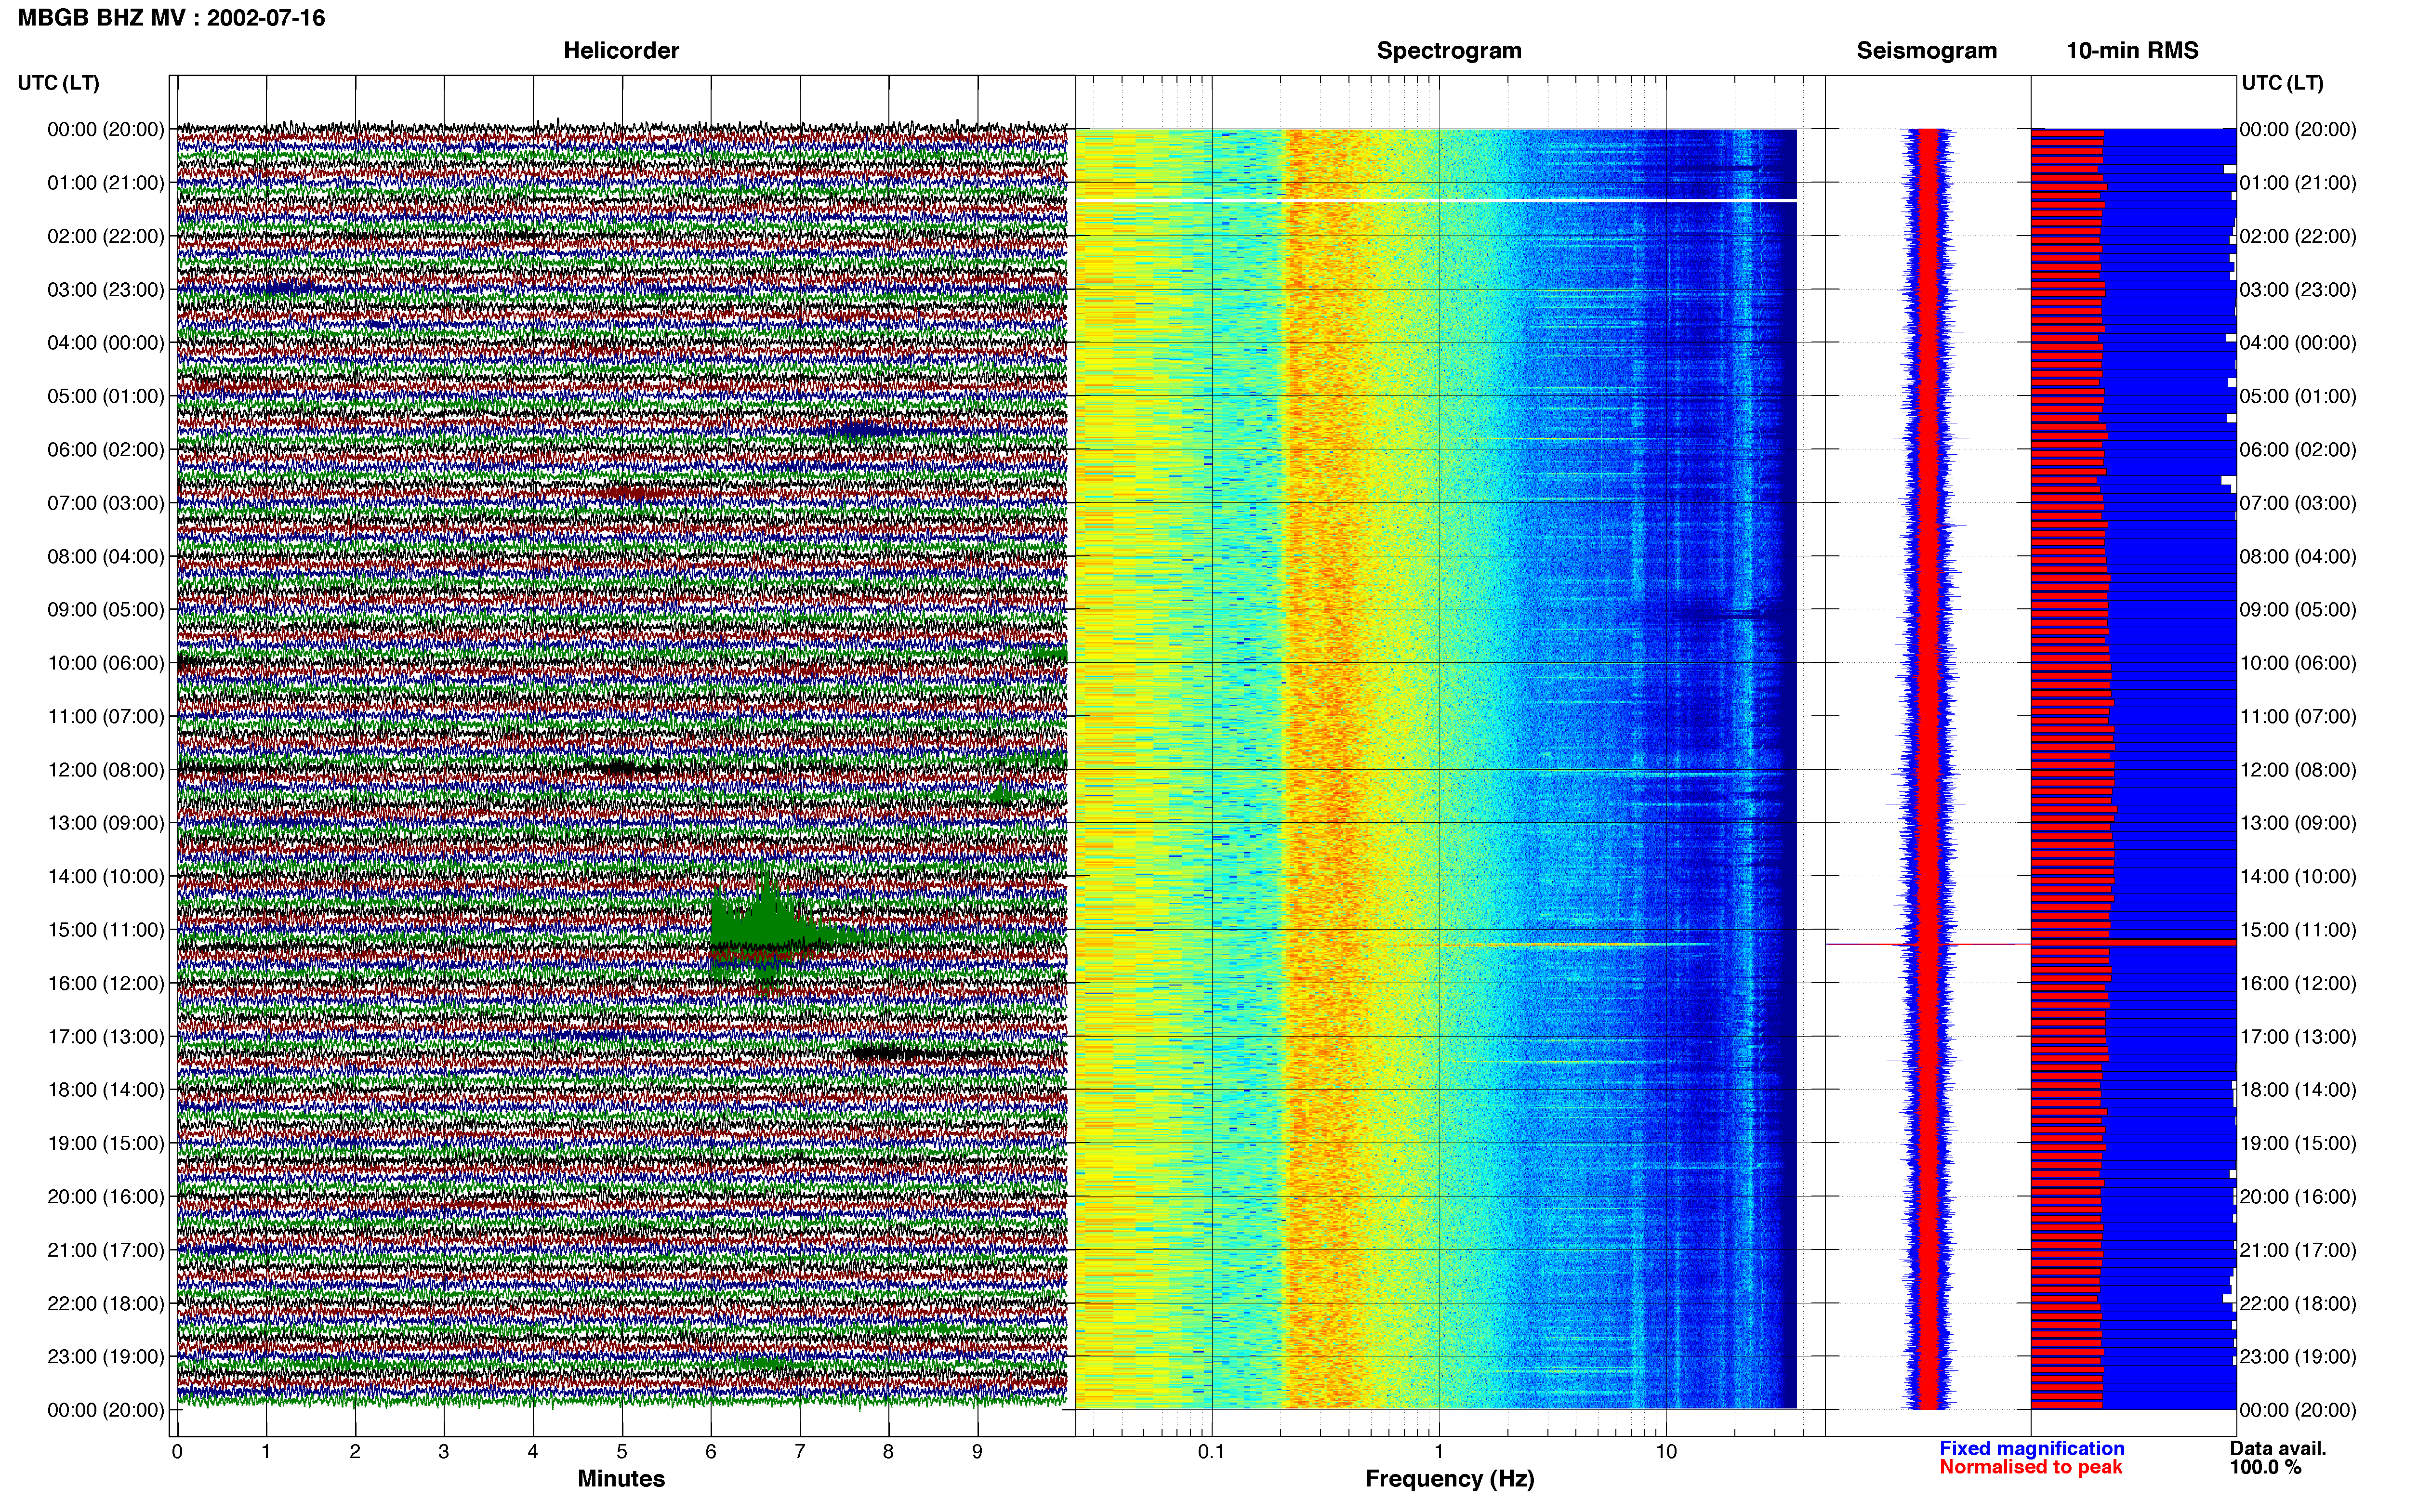Click the '100.0 %' data availability value
2418x1512 pixels.
[x=2265, y=1467]
